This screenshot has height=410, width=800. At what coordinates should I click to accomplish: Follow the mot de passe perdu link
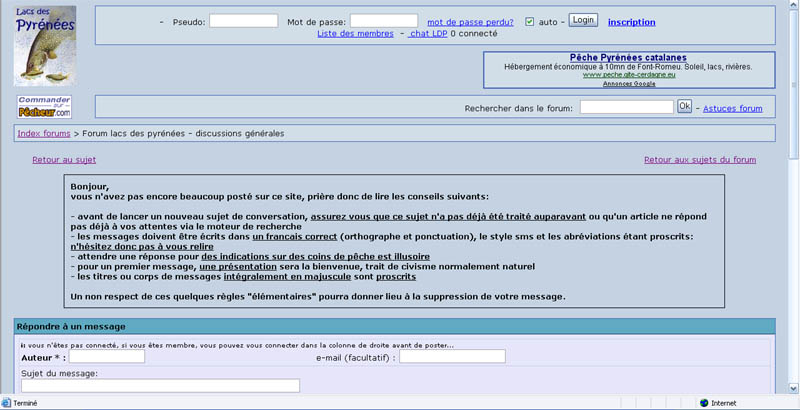point(470,21)
